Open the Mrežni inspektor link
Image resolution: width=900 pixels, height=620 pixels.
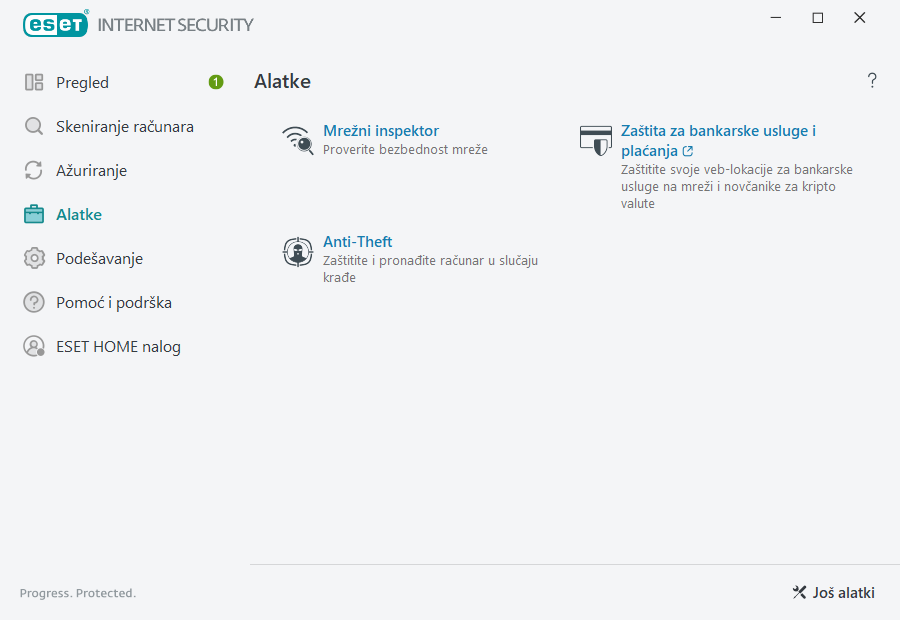(380, 130)
